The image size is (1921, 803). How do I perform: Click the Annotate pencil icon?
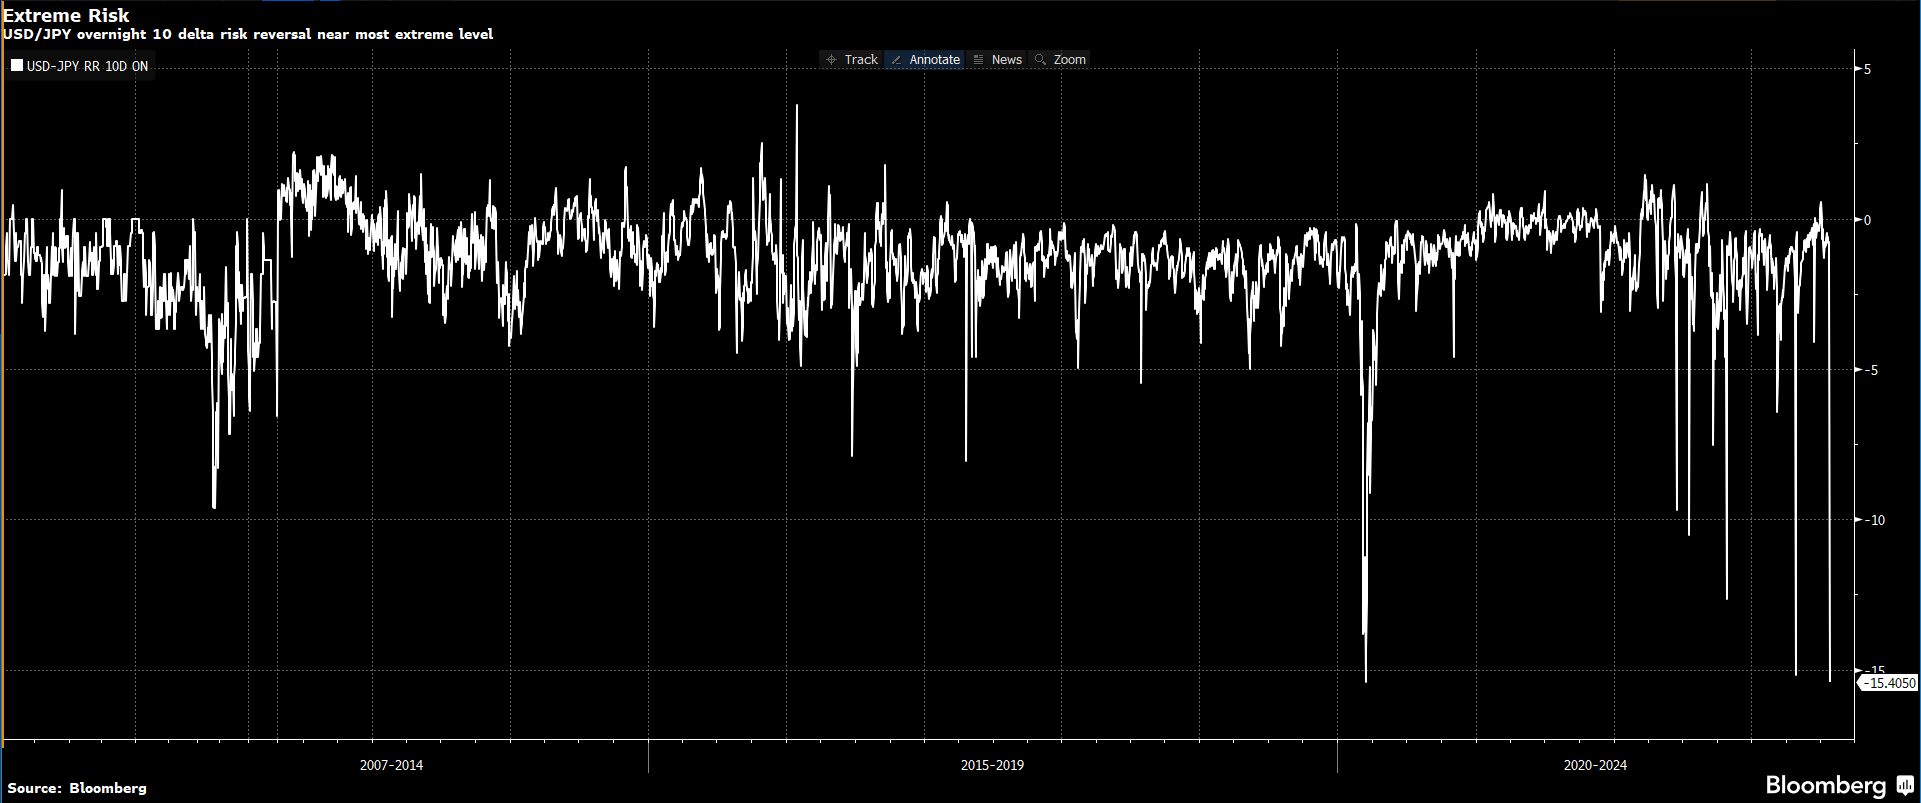tap(896, 60)
